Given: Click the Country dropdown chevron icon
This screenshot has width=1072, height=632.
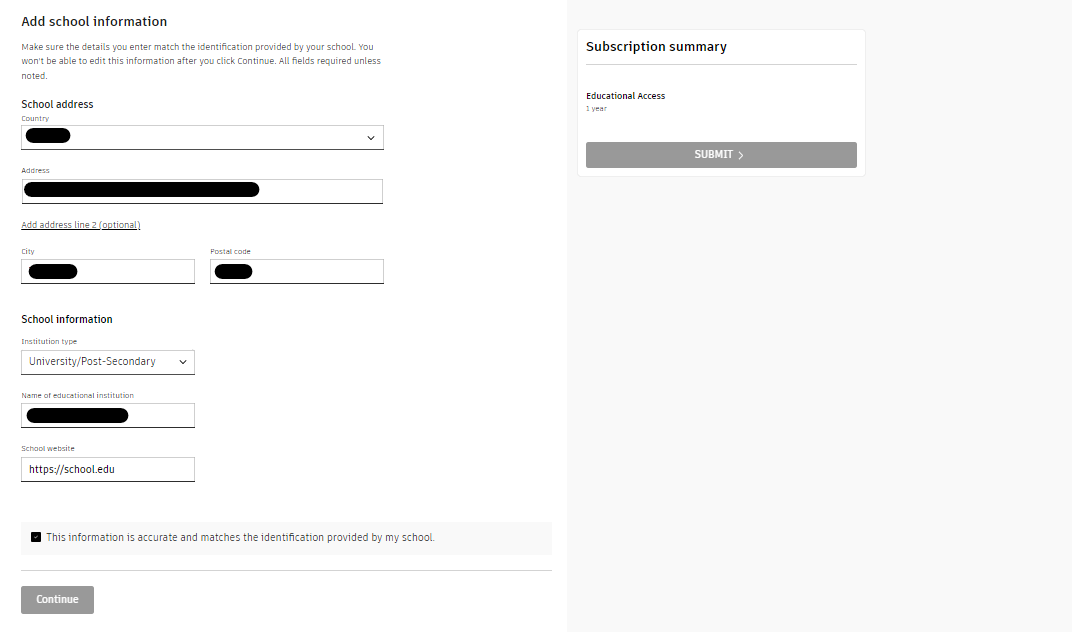Looking at the screenshot, I should tap(371, 137).
